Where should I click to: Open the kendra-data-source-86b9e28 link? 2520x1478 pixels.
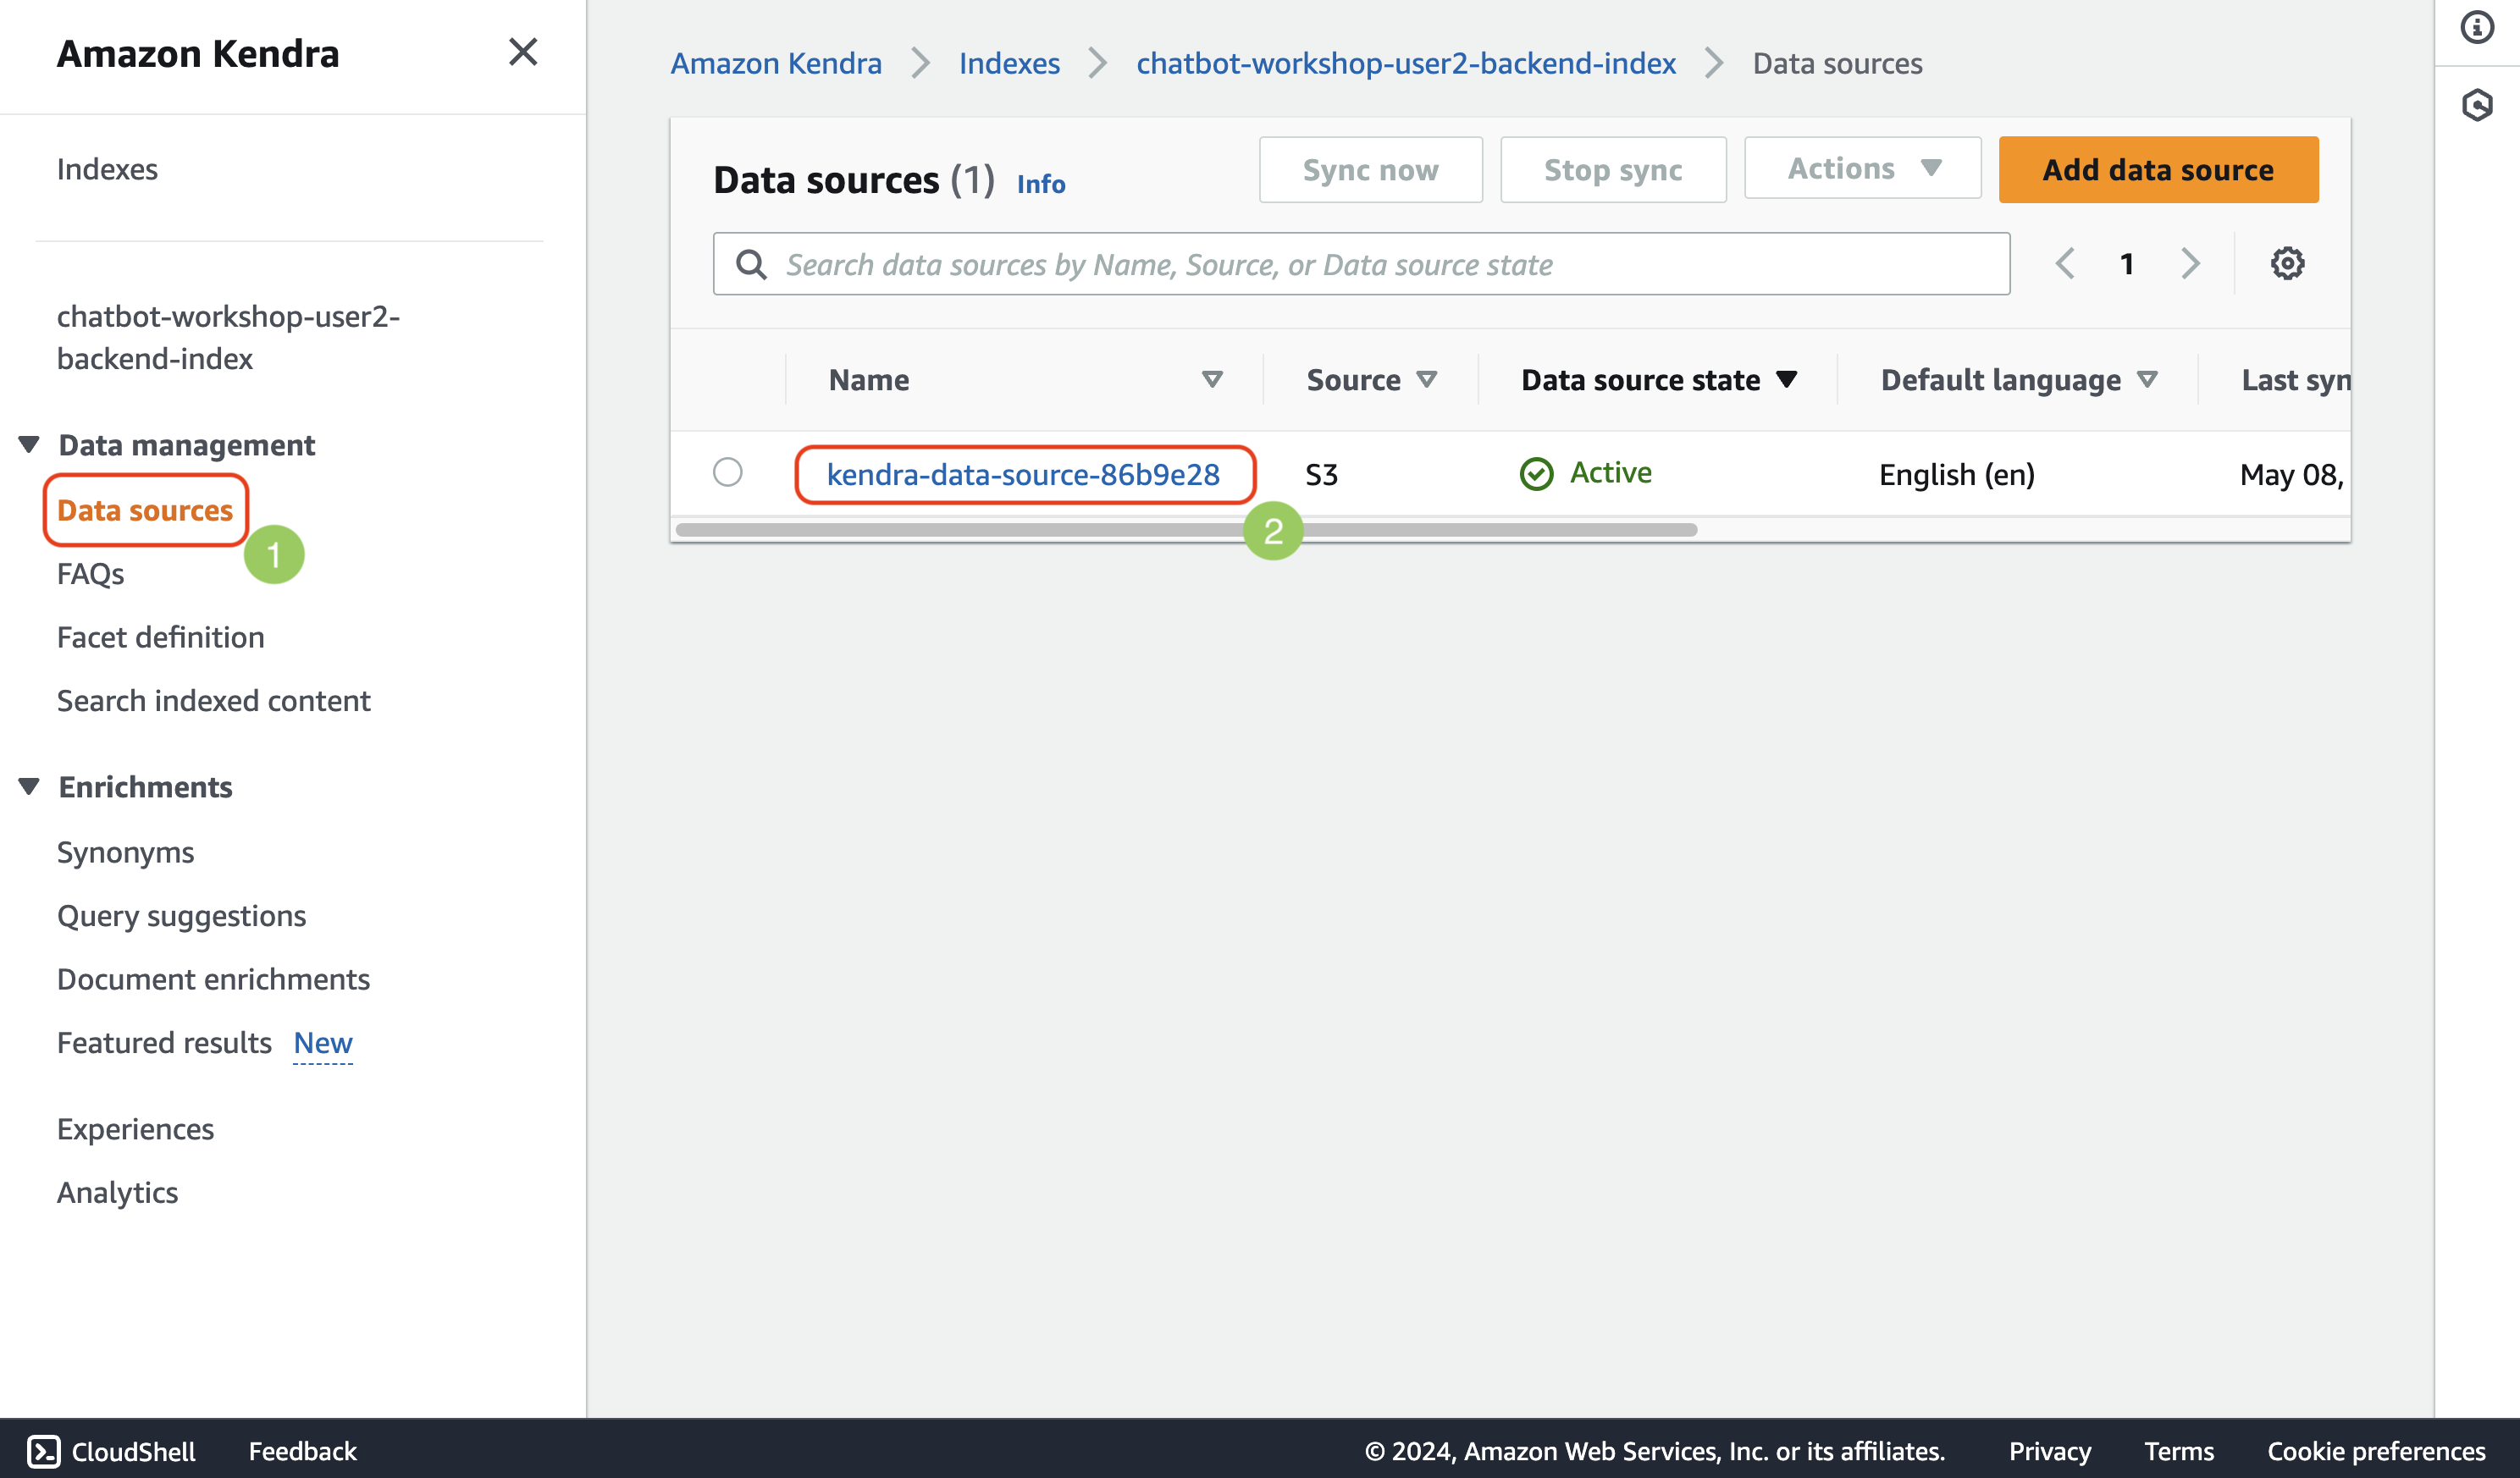tap(1022, 474)
